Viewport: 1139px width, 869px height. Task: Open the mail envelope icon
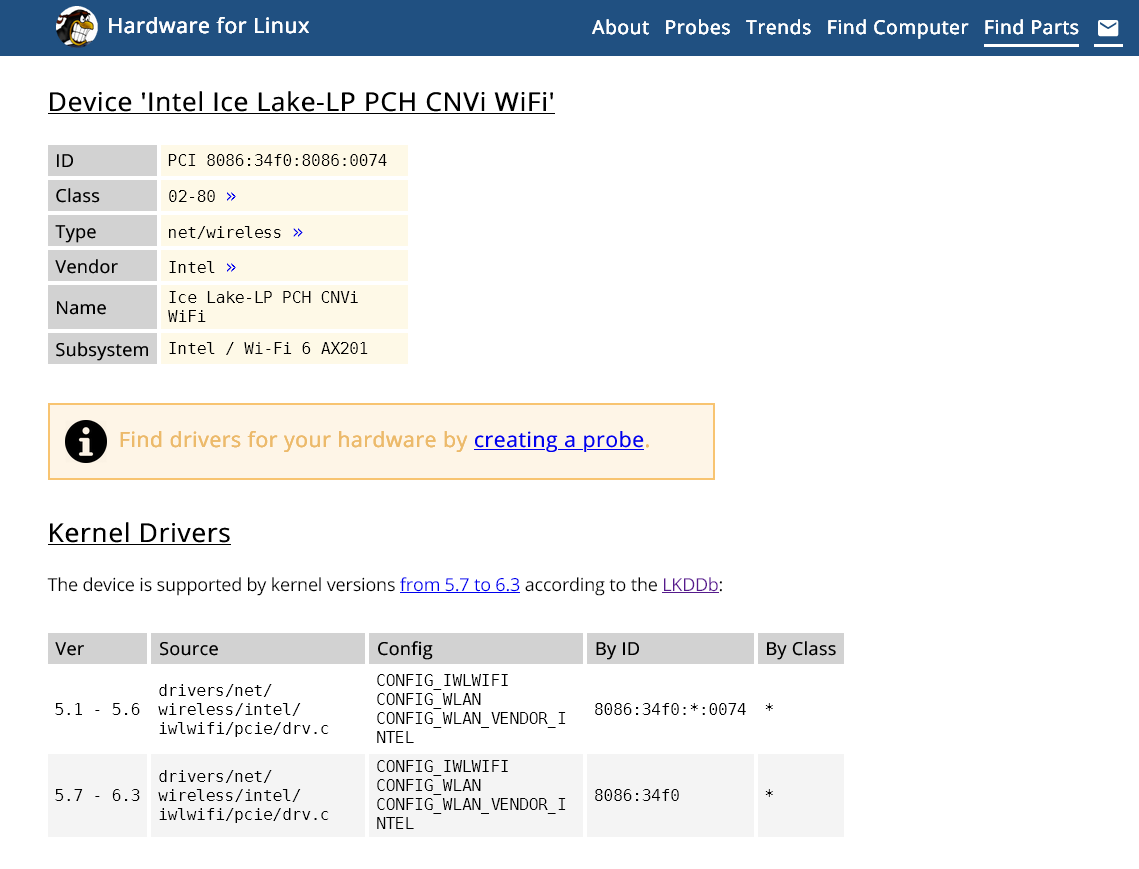point(1108,28)
